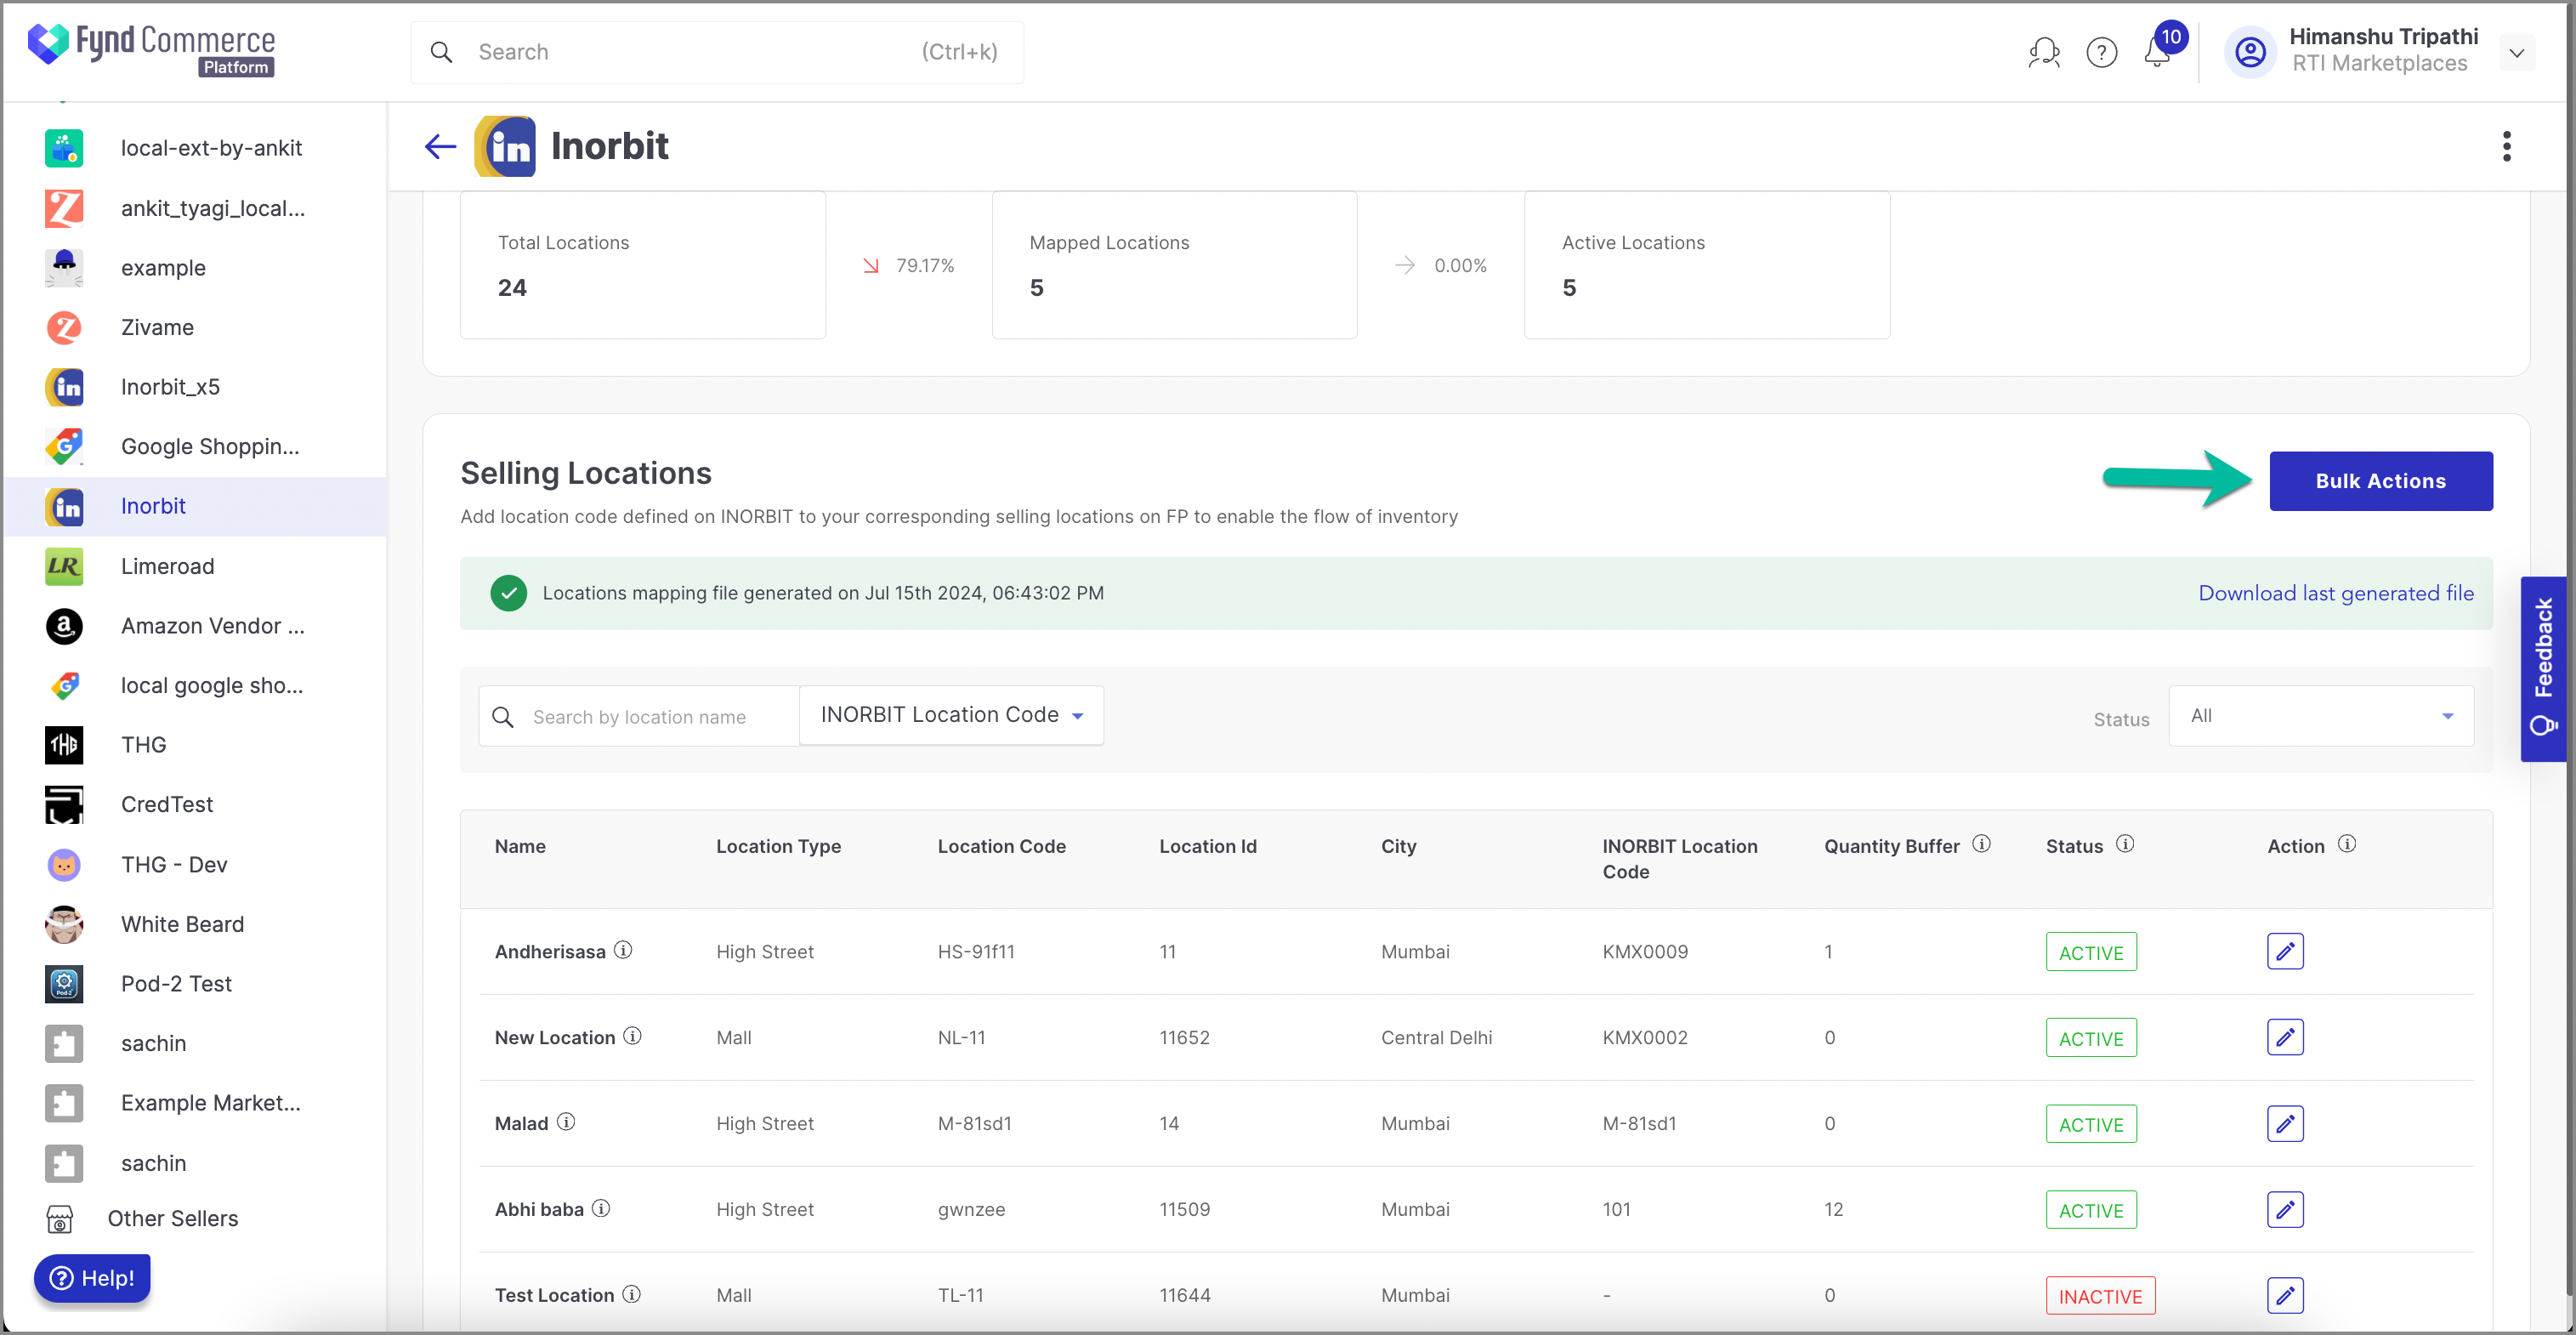The image size is (2576, 1335).
Task: Select THG - Dev in sidebar
Action: 195,864
